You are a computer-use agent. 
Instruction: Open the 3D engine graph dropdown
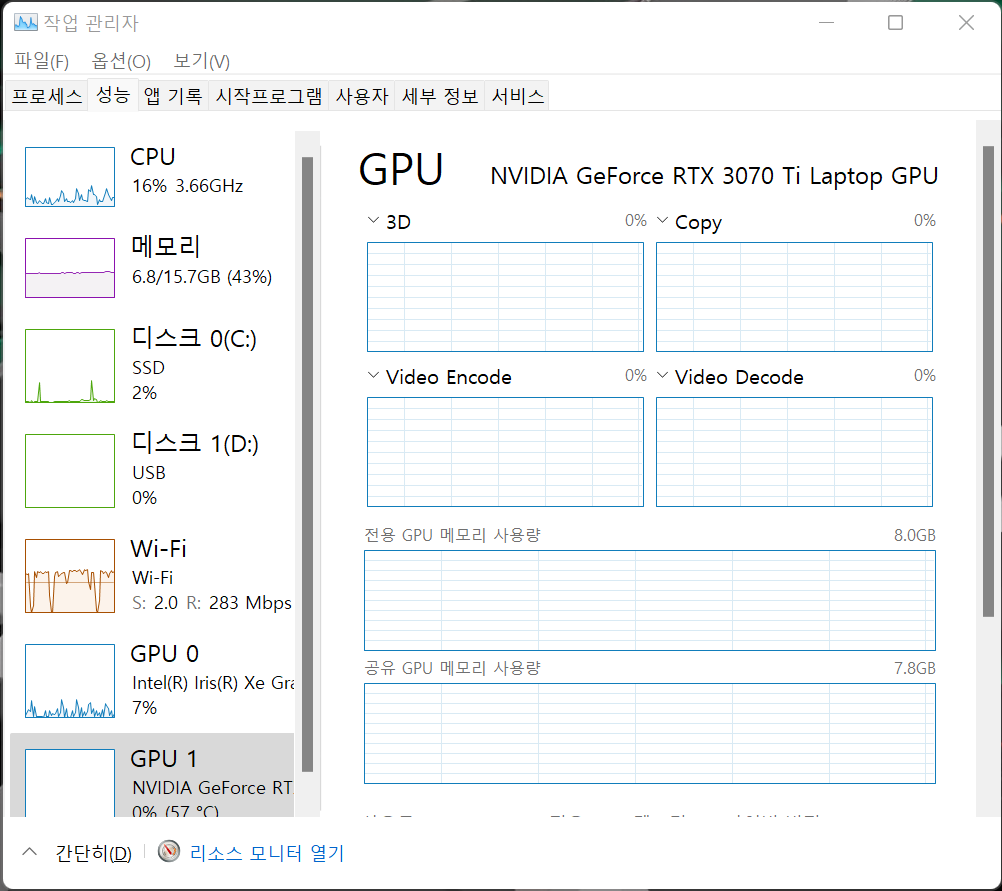tap(374, 221)
